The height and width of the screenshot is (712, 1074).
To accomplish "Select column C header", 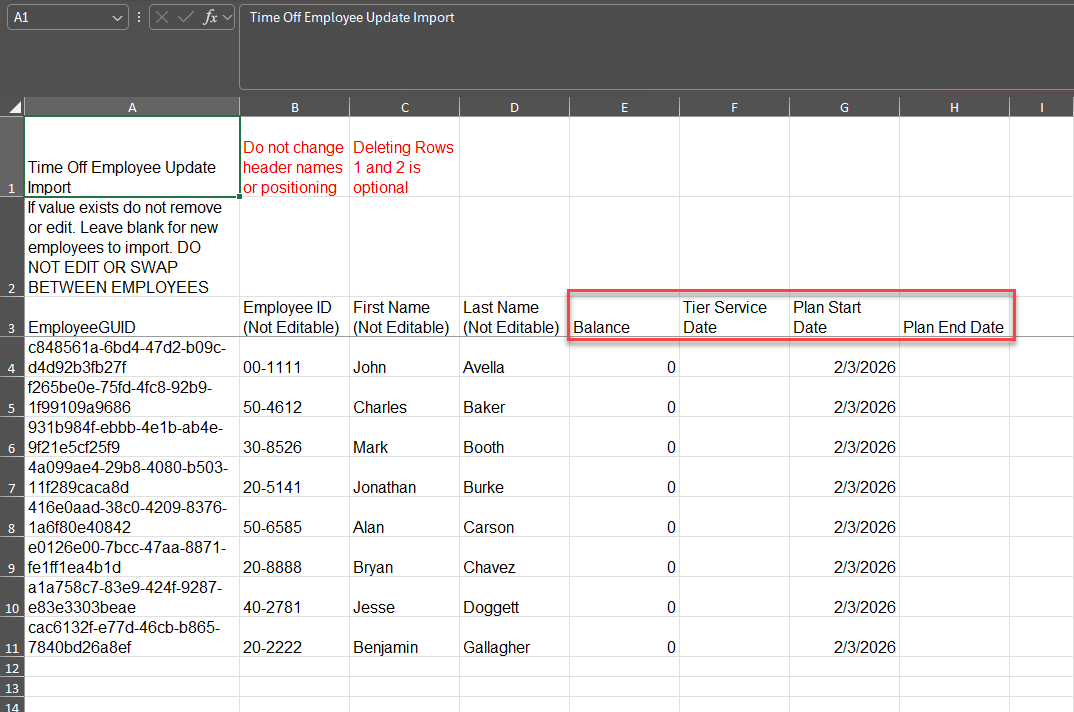I will pos(405,108).
